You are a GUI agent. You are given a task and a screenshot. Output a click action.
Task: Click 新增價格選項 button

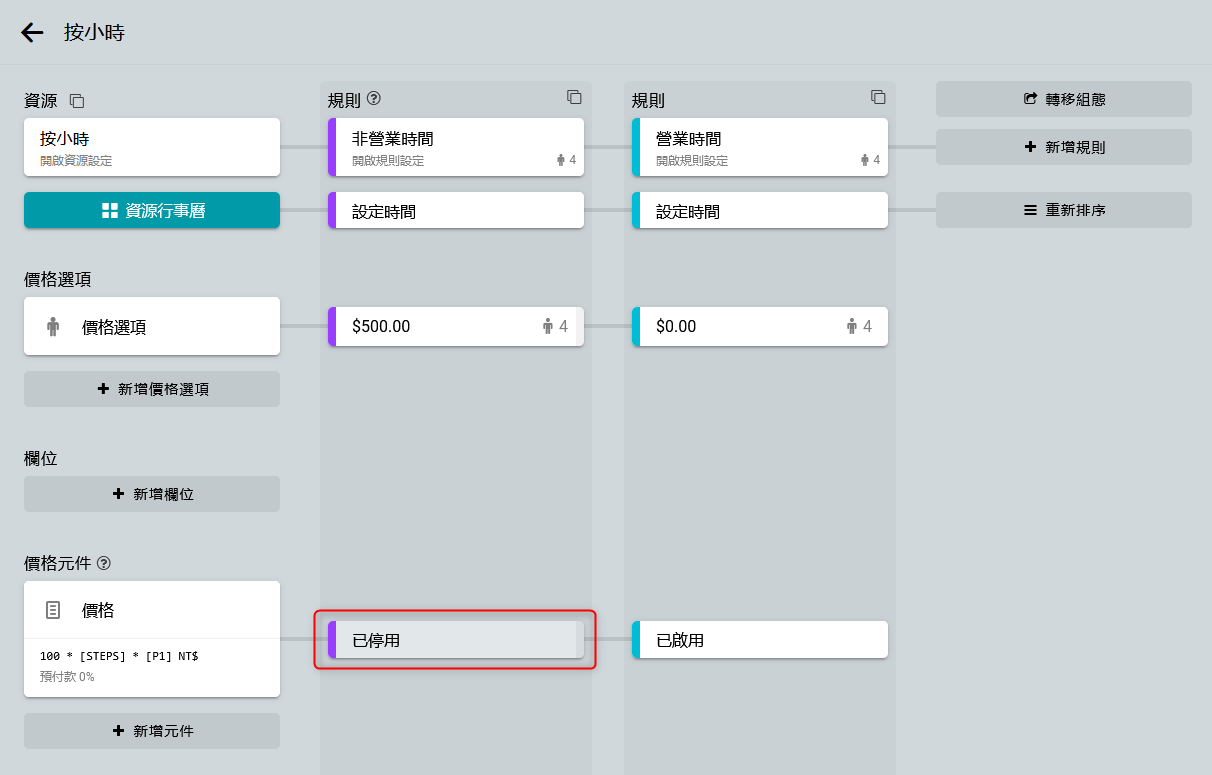[152, 389]
